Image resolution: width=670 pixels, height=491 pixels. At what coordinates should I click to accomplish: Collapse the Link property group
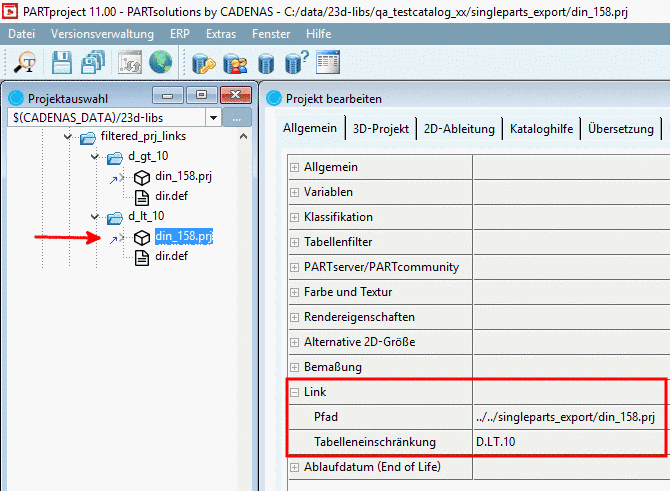point(294,392)
